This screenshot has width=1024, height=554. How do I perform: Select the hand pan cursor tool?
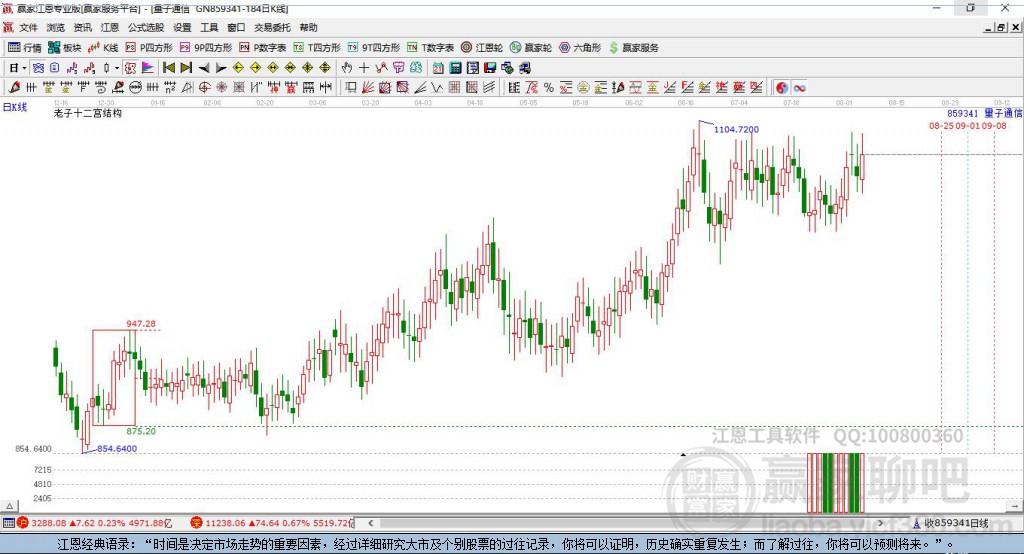pyautogui.click(x=347, y=67)
